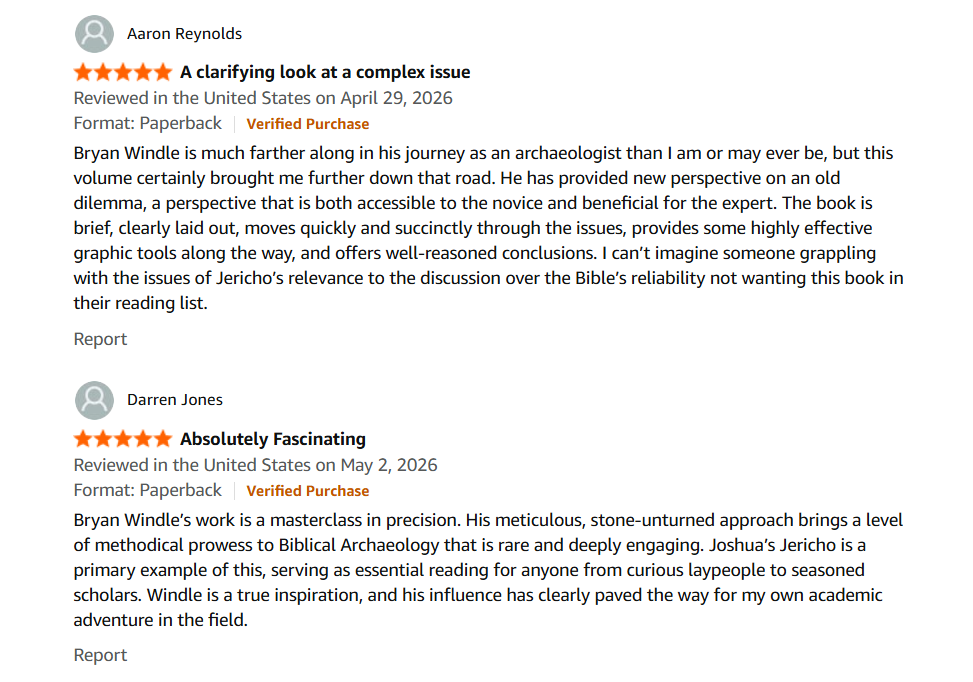Click Darren Jones' profile avatar icon

click(94, 400)
